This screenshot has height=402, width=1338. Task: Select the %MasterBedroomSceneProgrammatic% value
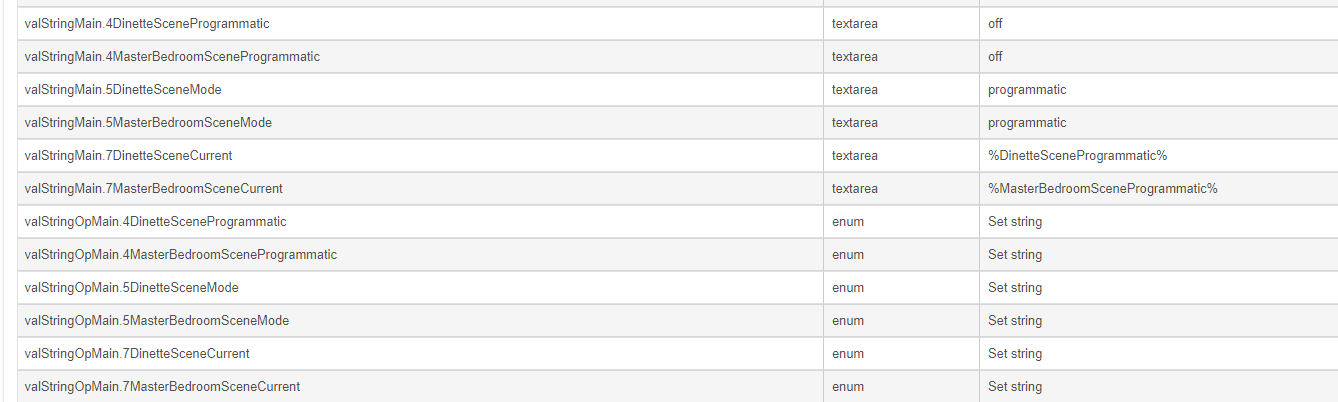coord(1103,188)
